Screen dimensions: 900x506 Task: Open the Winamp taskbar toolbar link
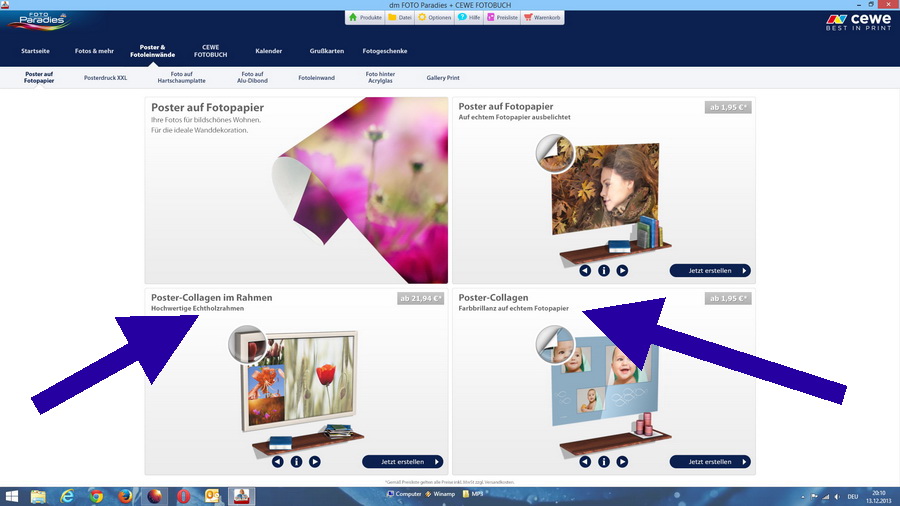pos(440,494)
